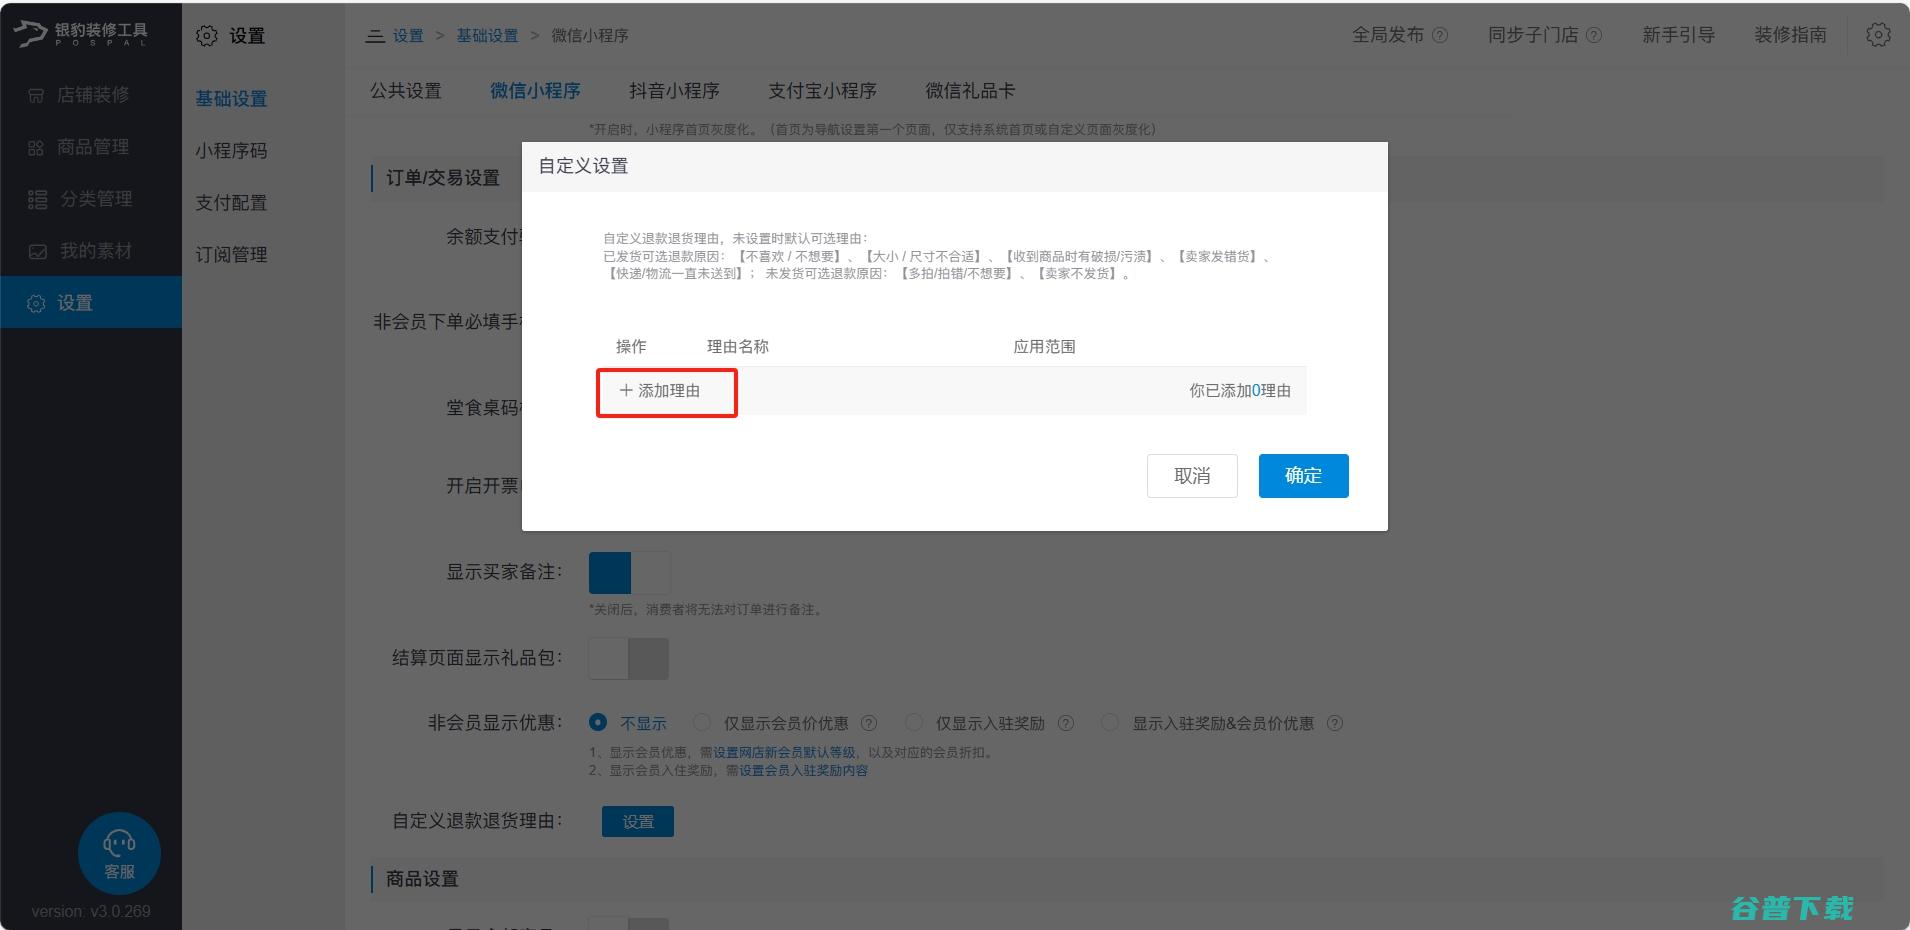Click the 分类管理 list icon
Viewport: 1910px width, 930px height.
(x=37, y=200)
